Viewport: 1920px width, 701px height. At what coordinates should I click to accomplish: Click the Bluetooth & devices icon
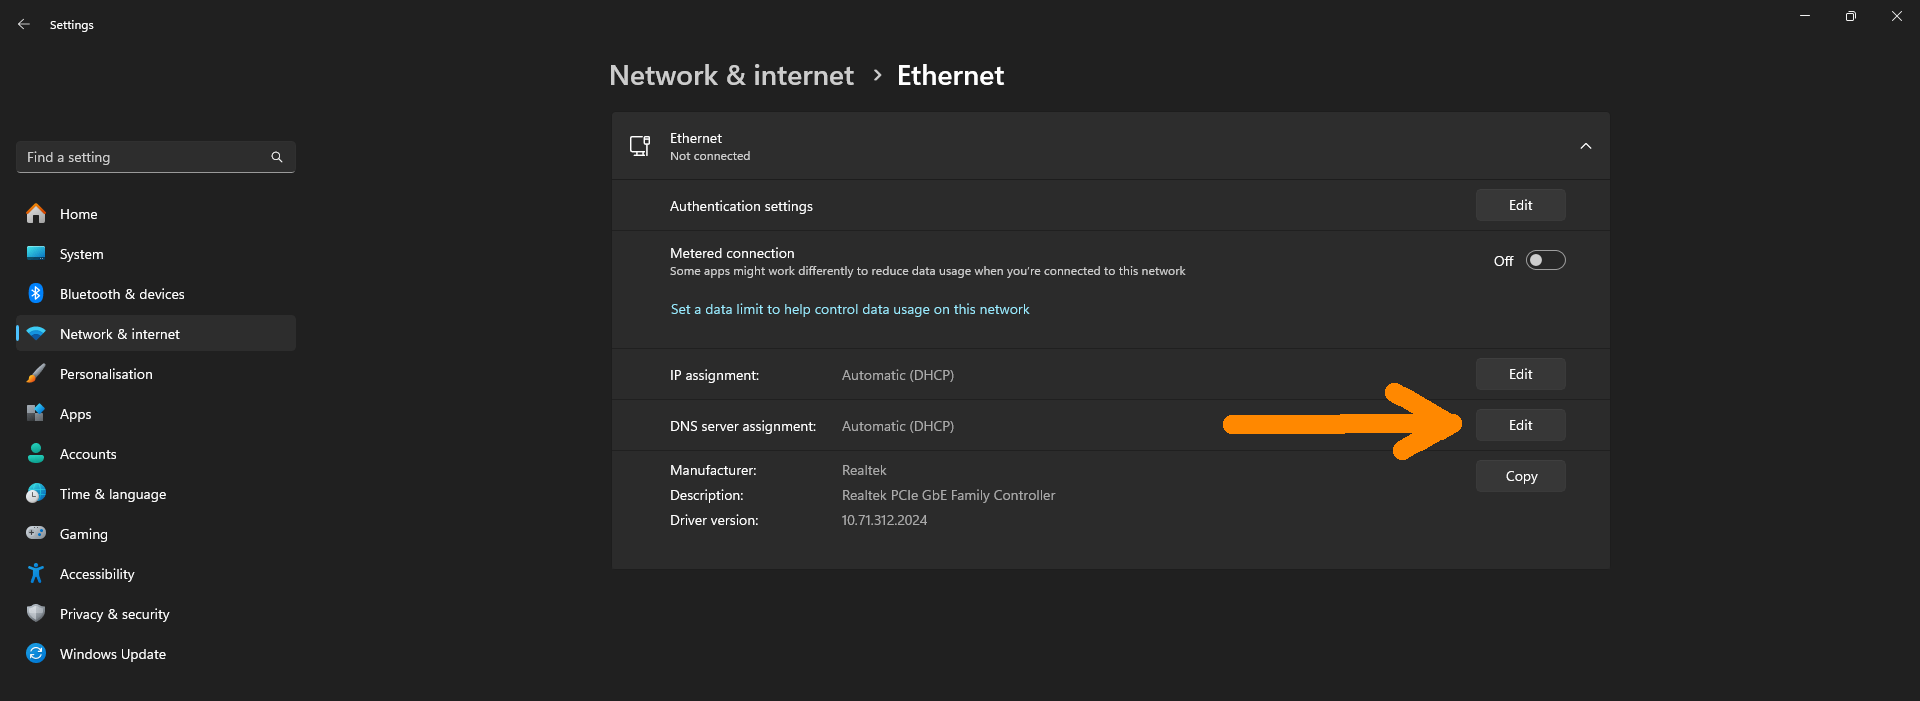36,294
